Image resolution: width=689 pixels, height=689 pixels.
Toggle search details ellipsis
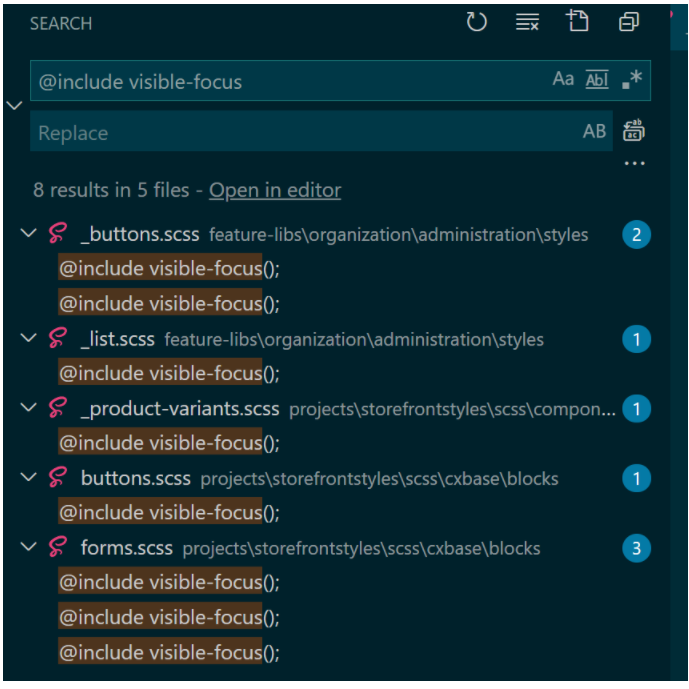pos(635,163)
